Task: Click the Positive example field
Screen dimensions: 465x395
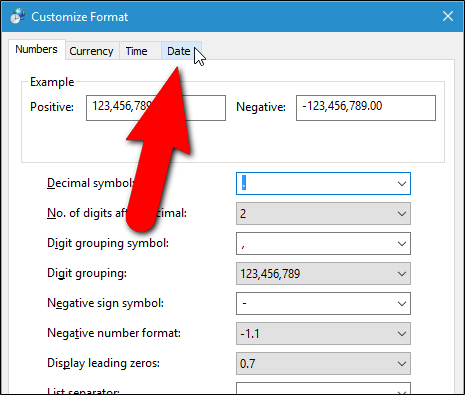Action: point(156,108)
